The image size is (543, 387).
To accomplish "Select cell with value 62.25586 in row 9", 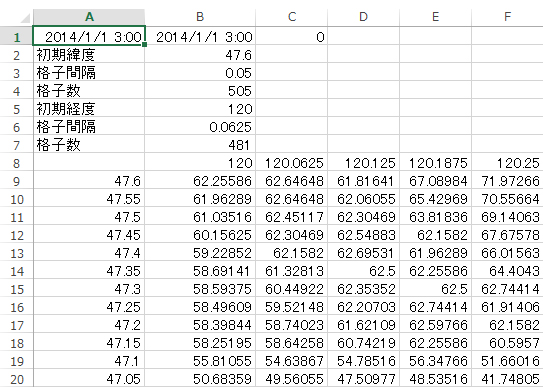I will pyautogui.click(x=200, y=181).
